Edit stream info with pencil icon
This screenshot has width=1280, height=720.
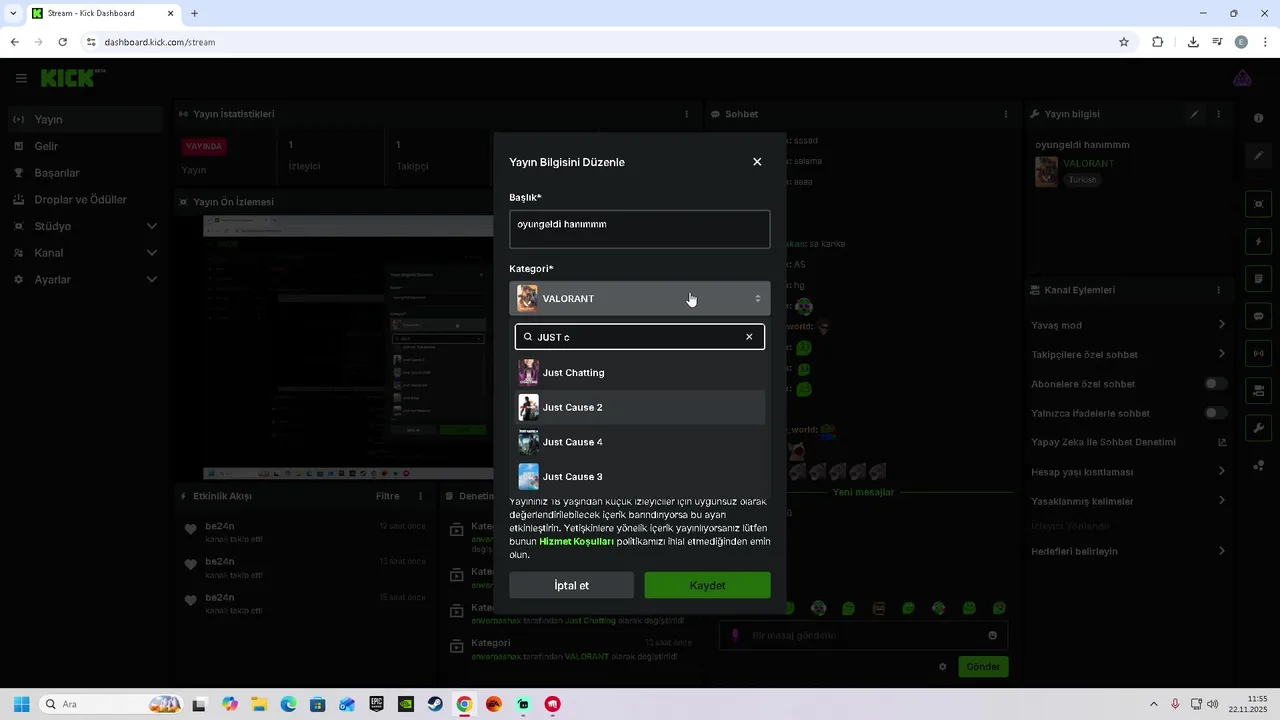pyautogui.click(x=1194, y=114)
